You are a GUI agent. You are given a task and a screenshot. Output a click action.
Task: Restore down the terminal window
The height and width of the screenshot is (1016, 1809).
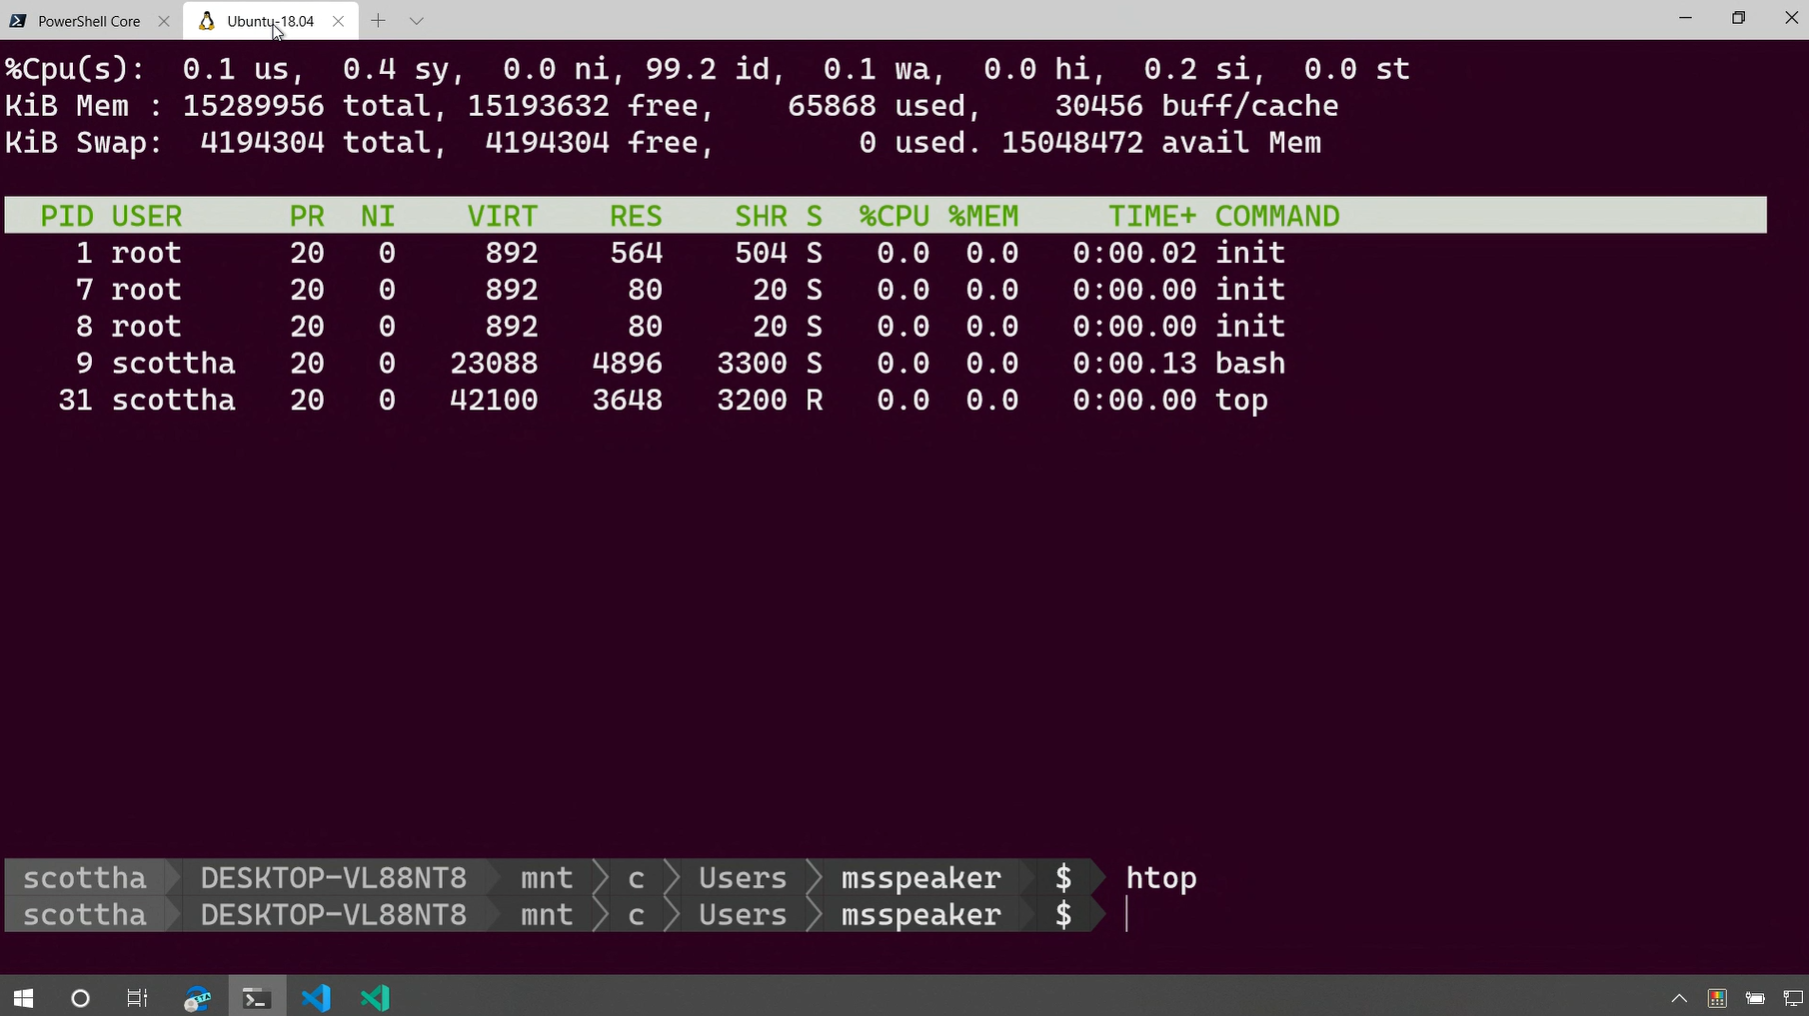click(1739, 18)
